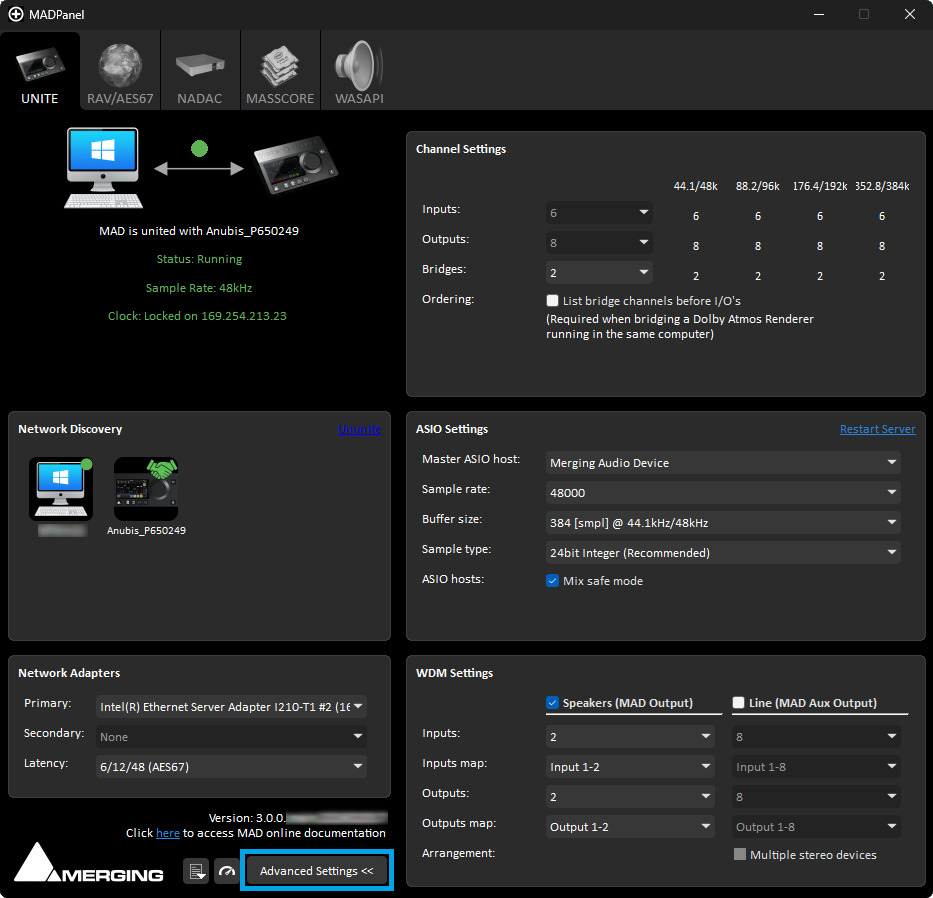Expand the ASIO Sample rate dropdown
The image size is (933, 898).
(723, 493)
